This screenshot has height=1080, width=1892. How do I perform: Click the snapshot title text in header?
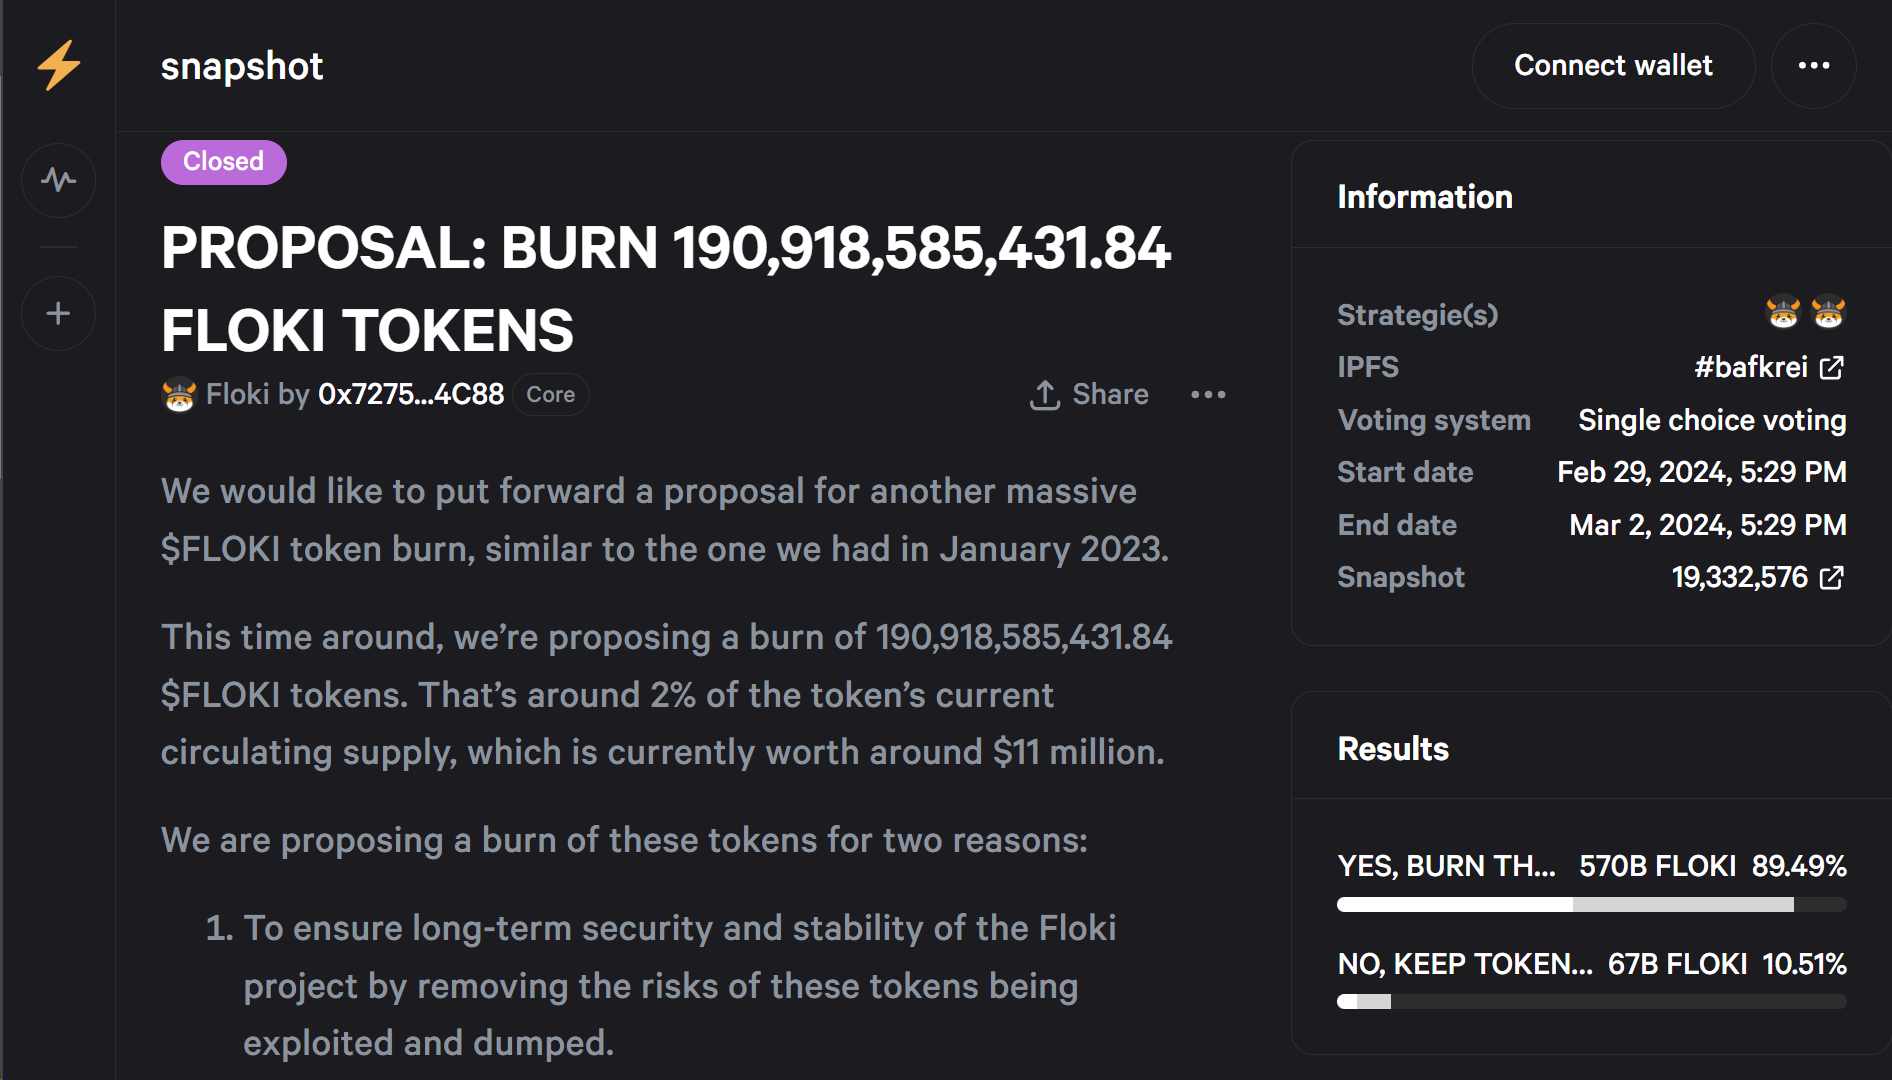click(242, 66)
